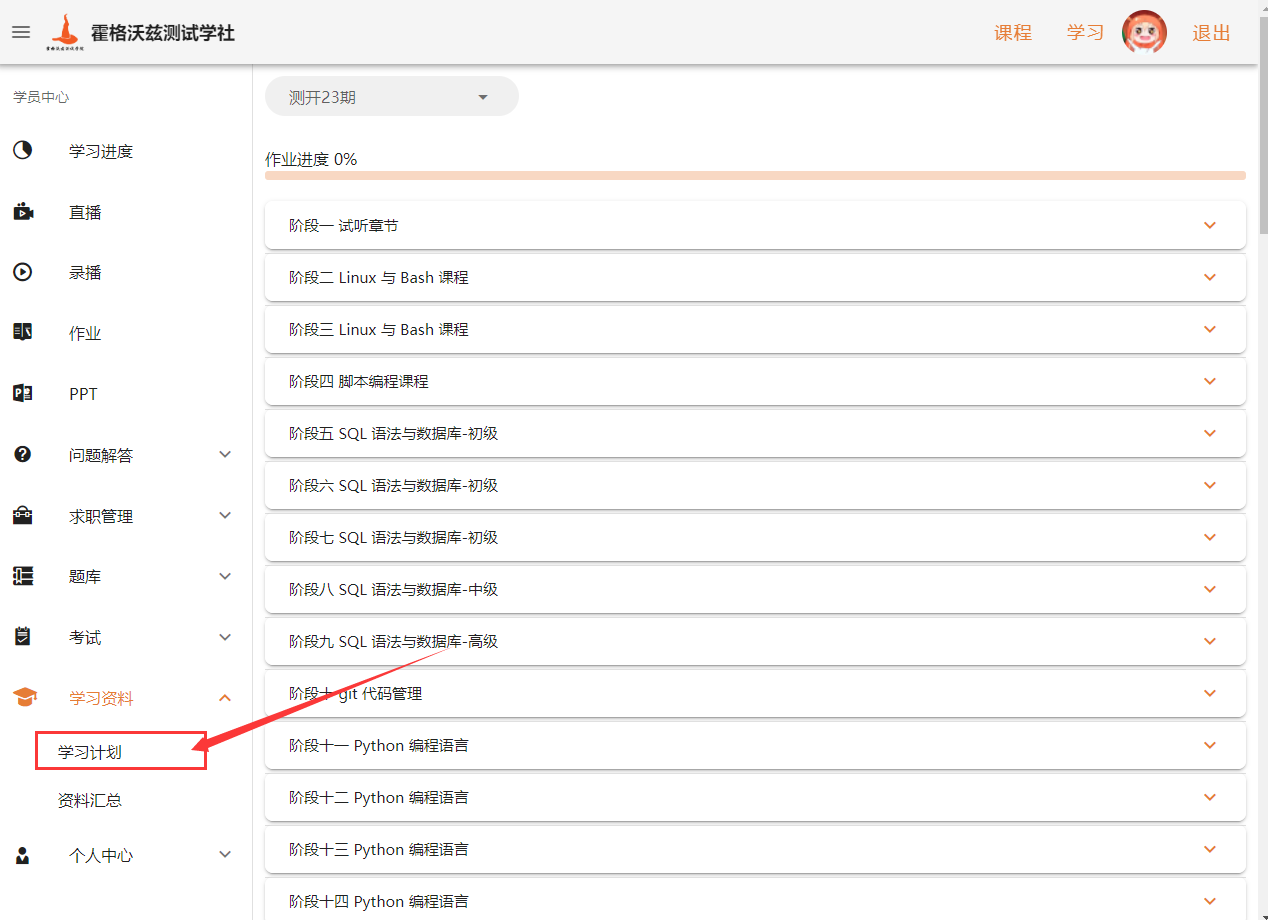Click the 阶段九 SQL 语法与数据库-高级 title

[x=393, y=642]
